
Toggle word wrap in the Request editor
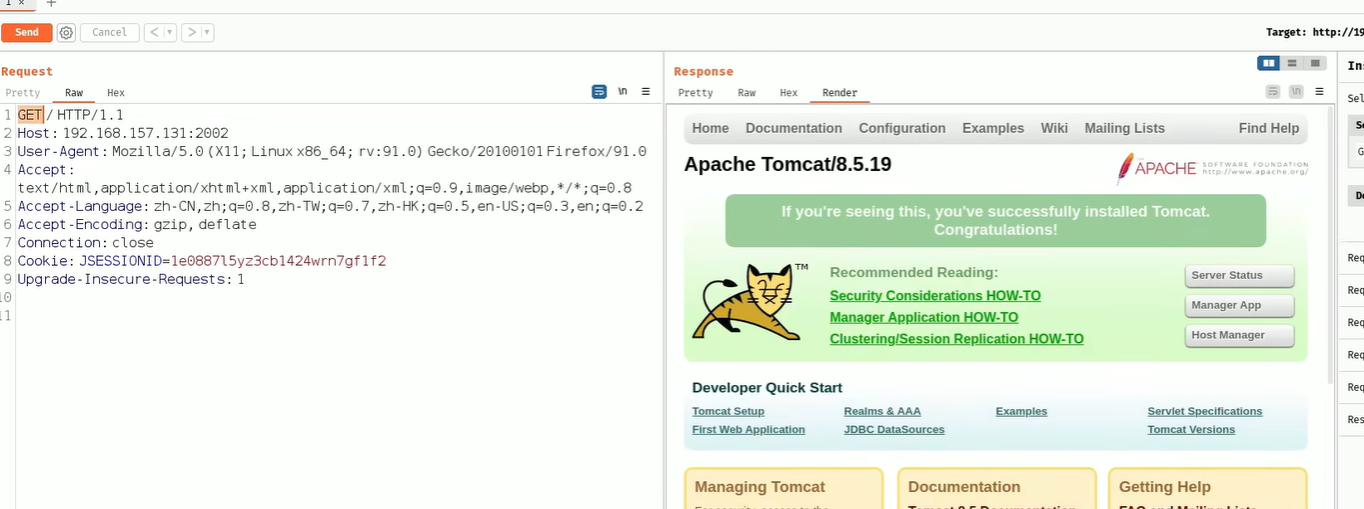tap(599, 92)
